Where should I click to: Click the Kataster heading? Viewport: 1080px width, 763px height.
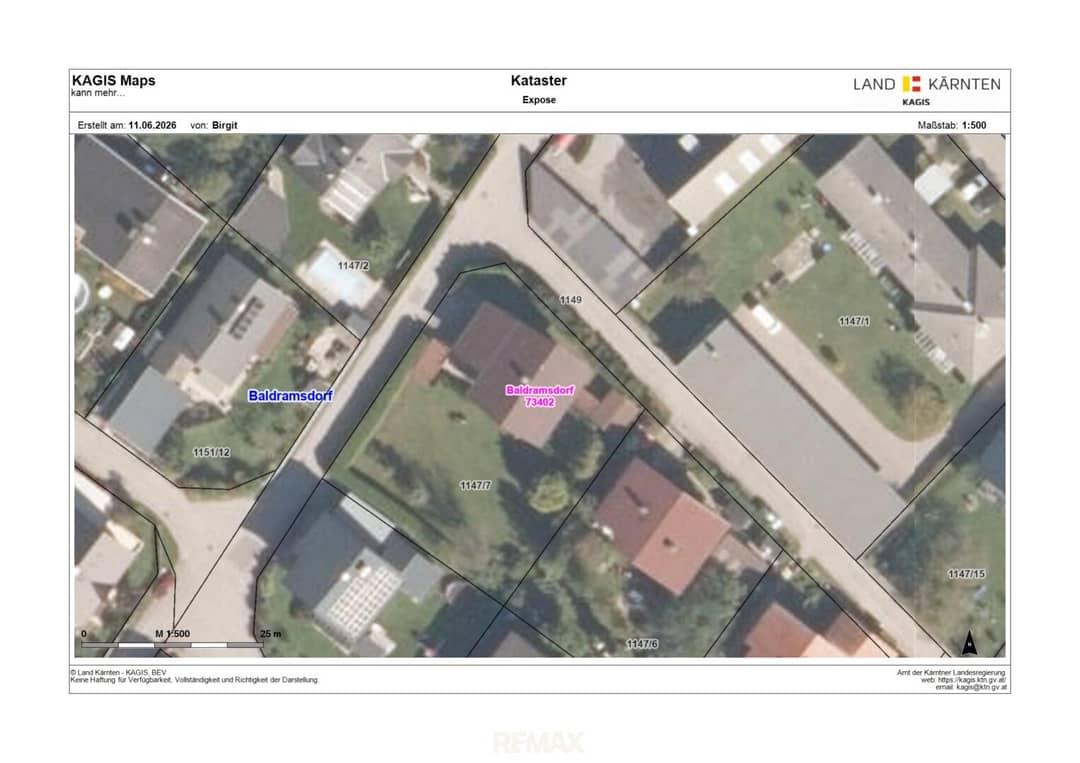pos(539,81)
